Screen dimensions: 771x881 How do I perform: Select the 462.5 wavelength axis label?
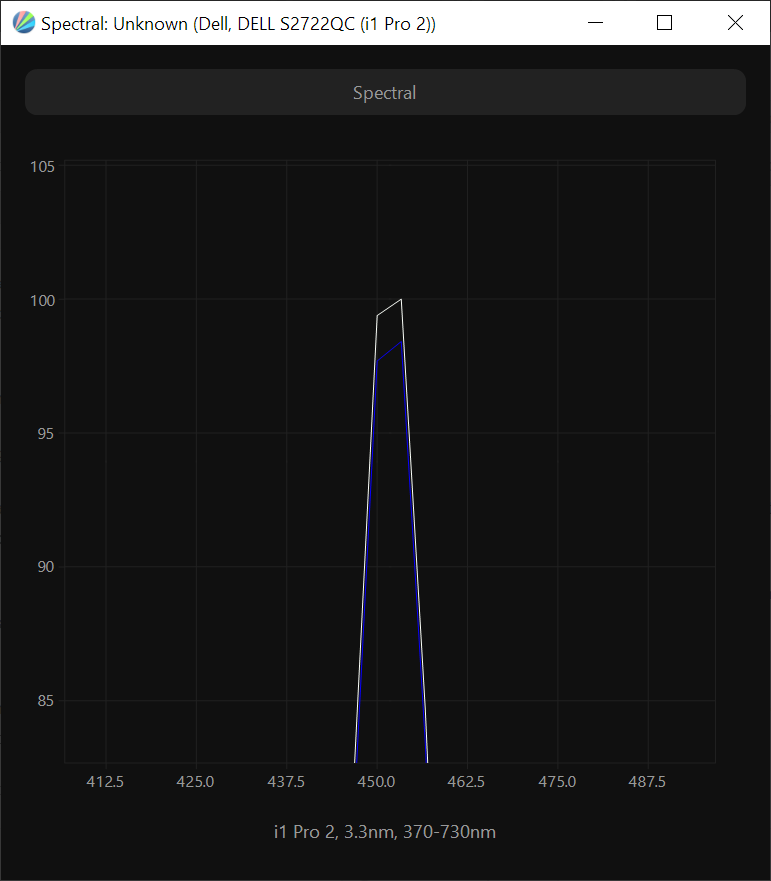pyautogui.click(x=467, y=781)
